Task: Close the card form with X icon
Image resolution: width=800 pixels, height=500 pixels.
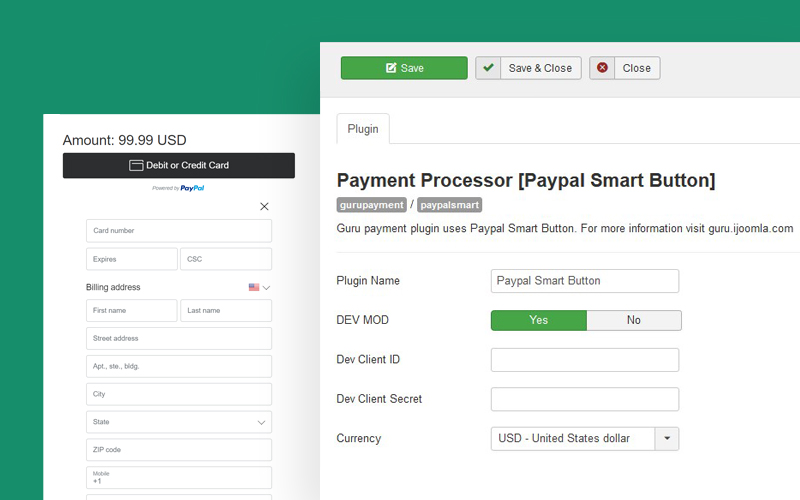Action: [x=264, y=207]
